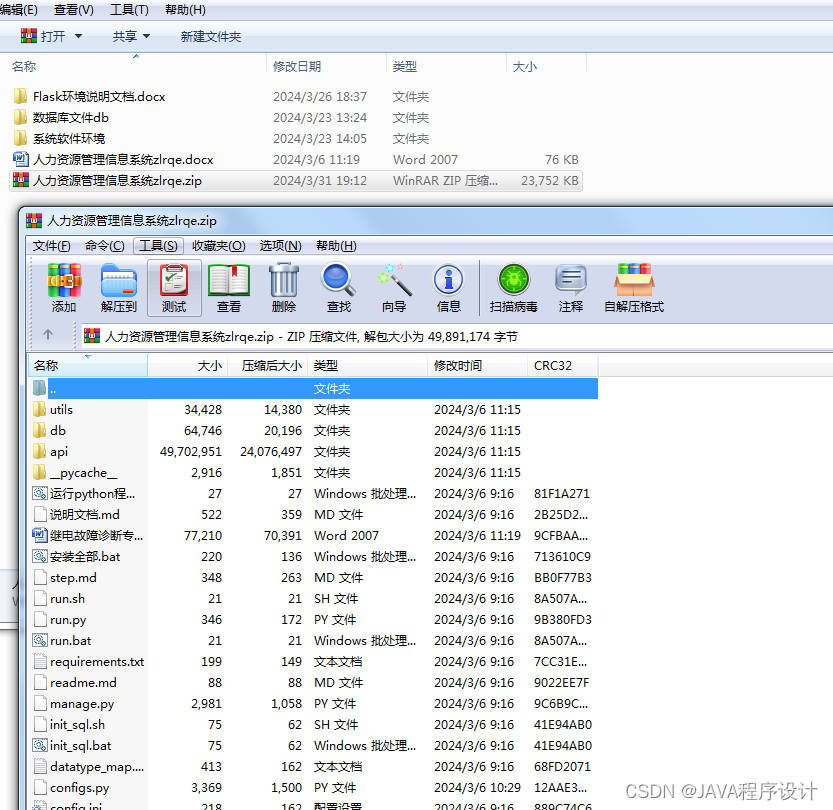
Task: Click the View (查看) book icon
Action: pyautogui.click(x=229, y=280)
